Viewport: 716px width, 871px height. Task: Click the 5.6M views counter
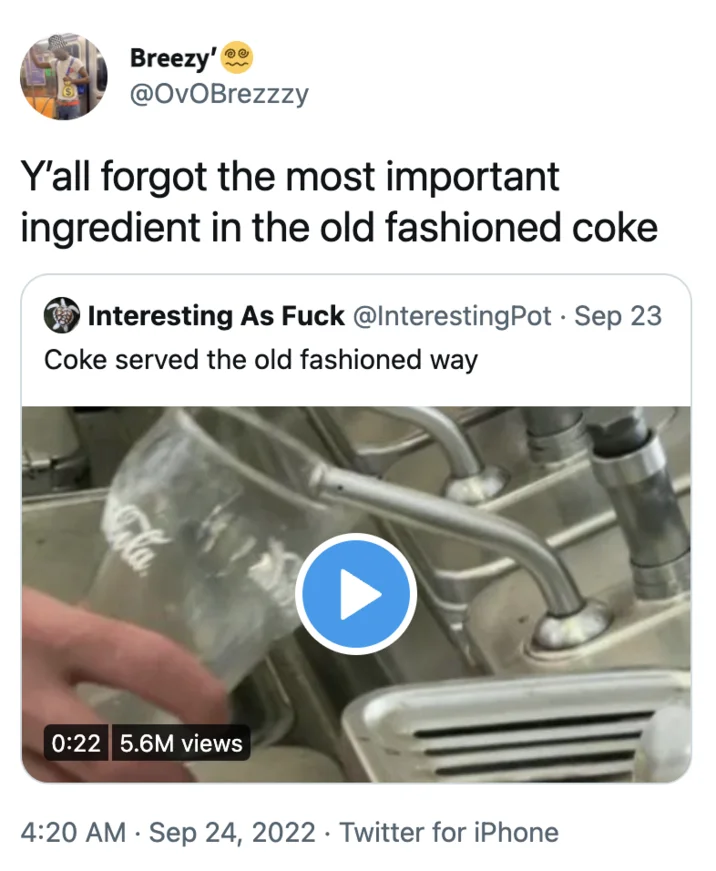(x=181, y=743)
